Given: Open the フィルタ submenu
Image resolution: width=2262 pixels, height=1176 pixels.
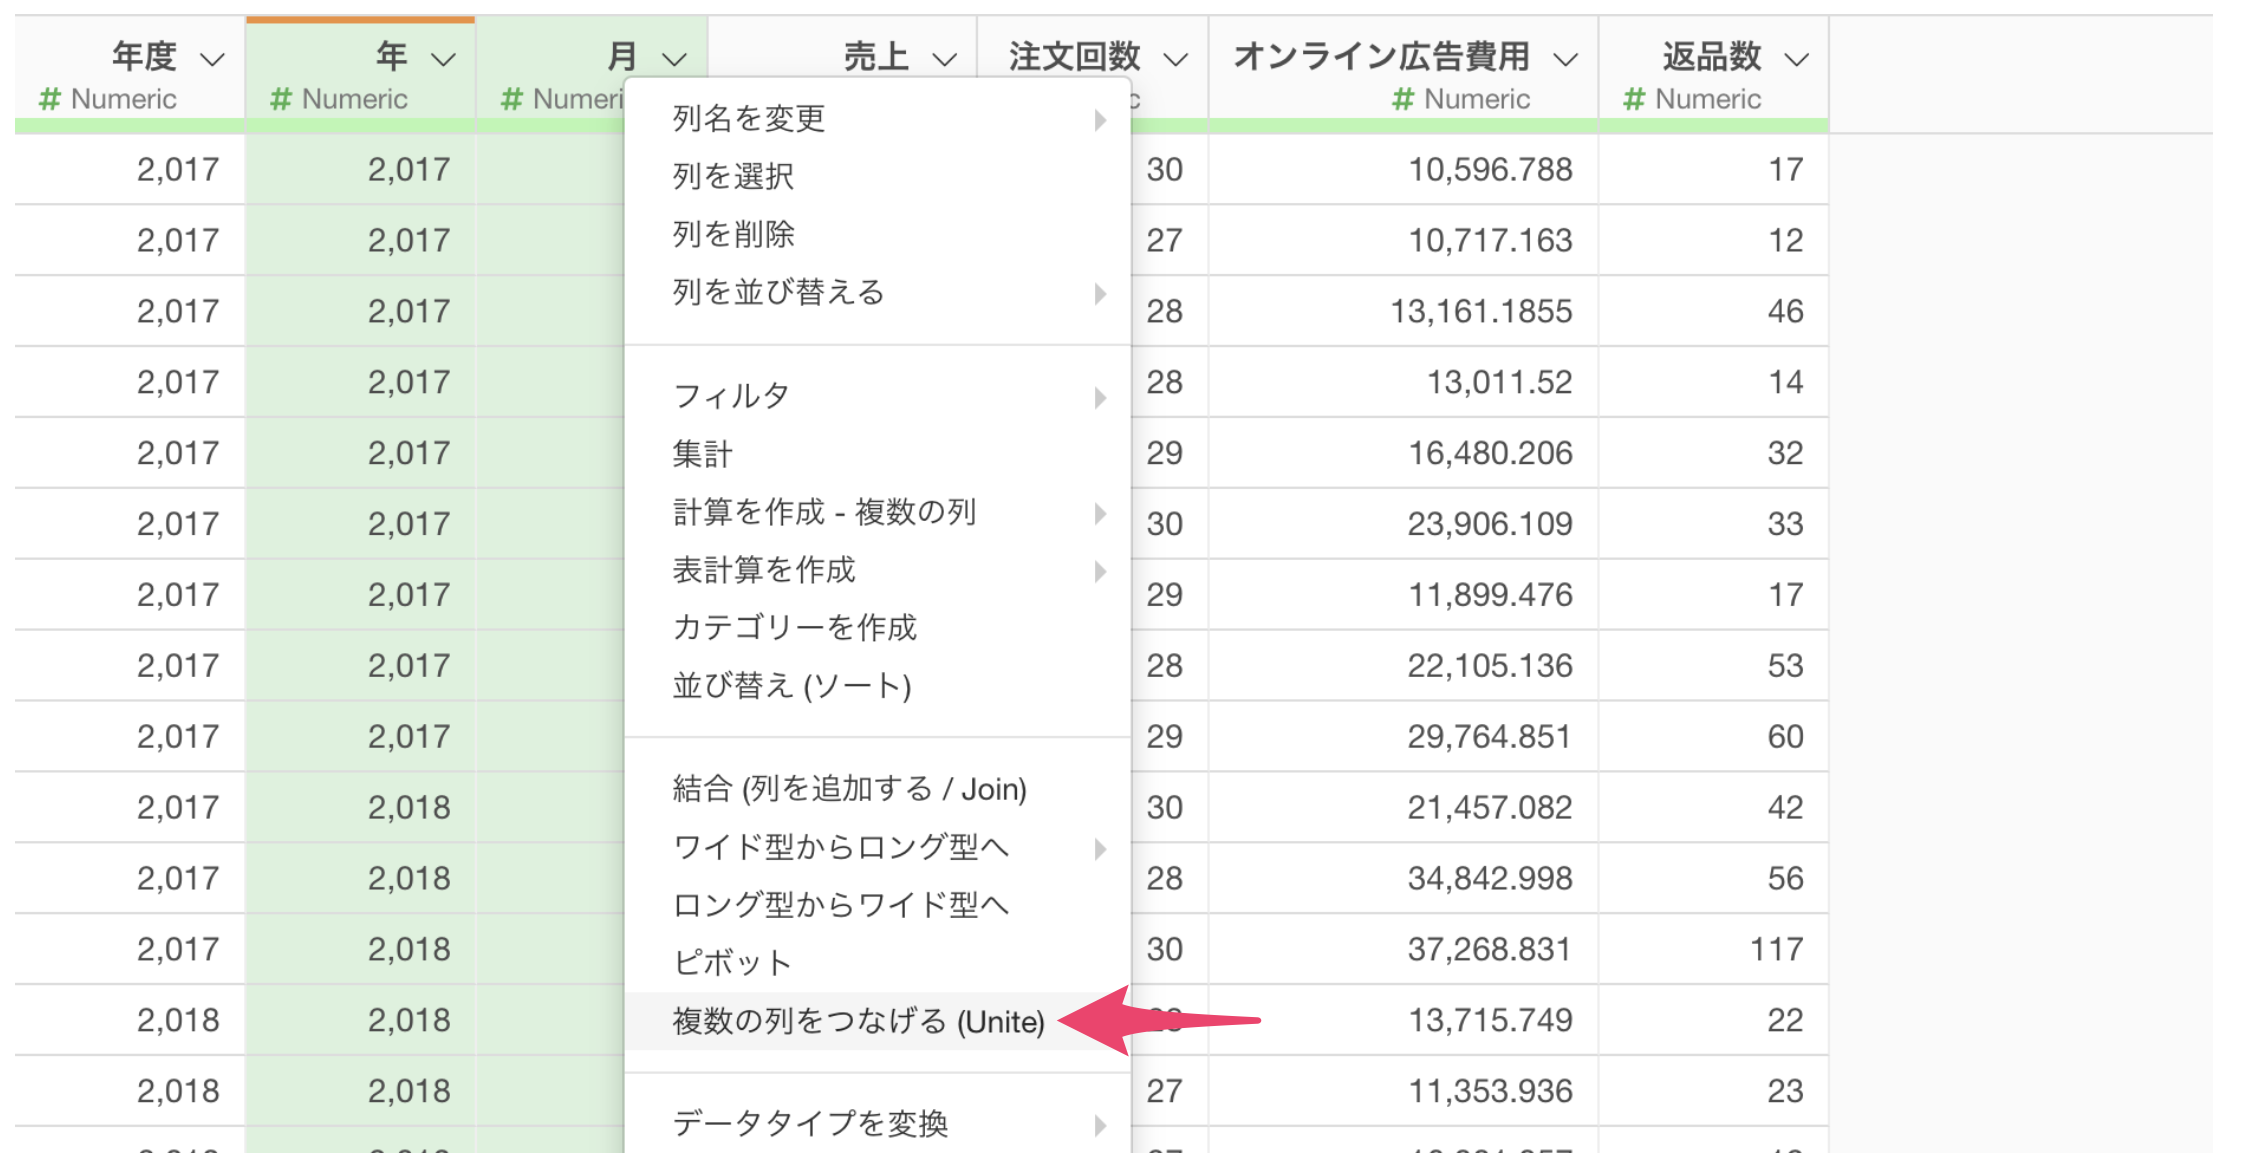Looking at the screenshot, I should 731,397.
